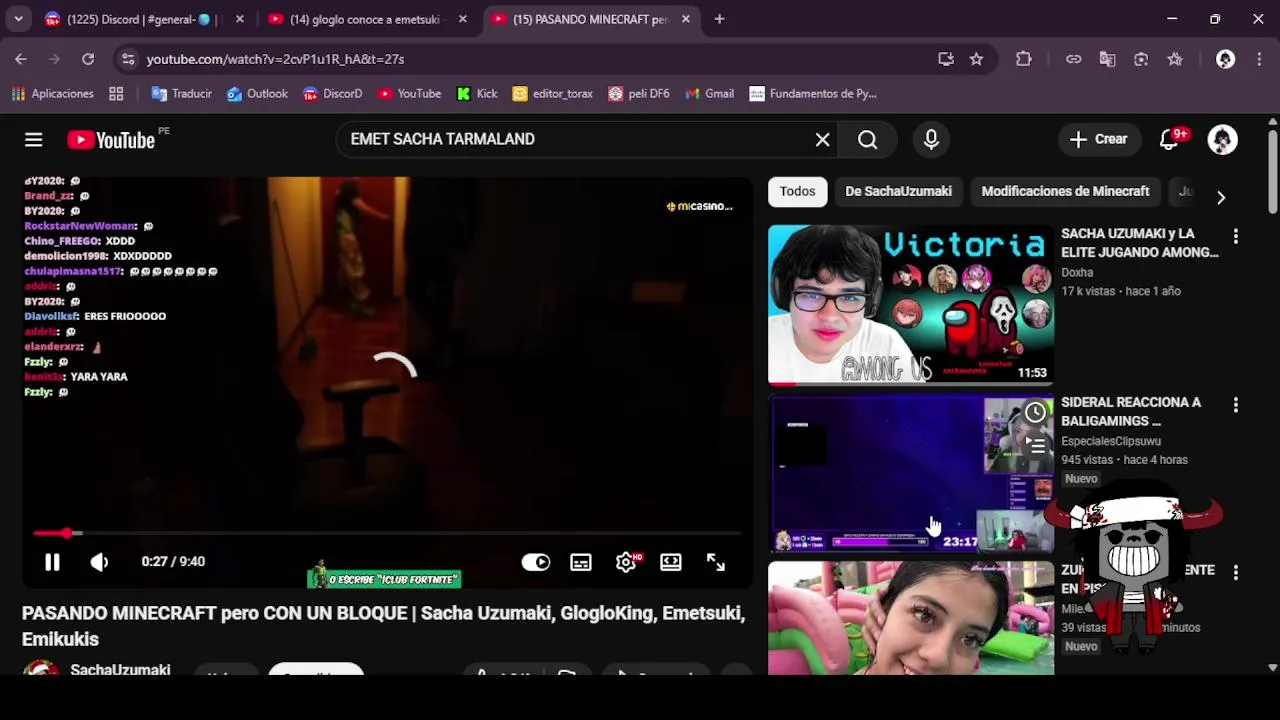1280x720 pixels.
Task: Open the Aplicaciones bookmark
Action: click(52, 94)
